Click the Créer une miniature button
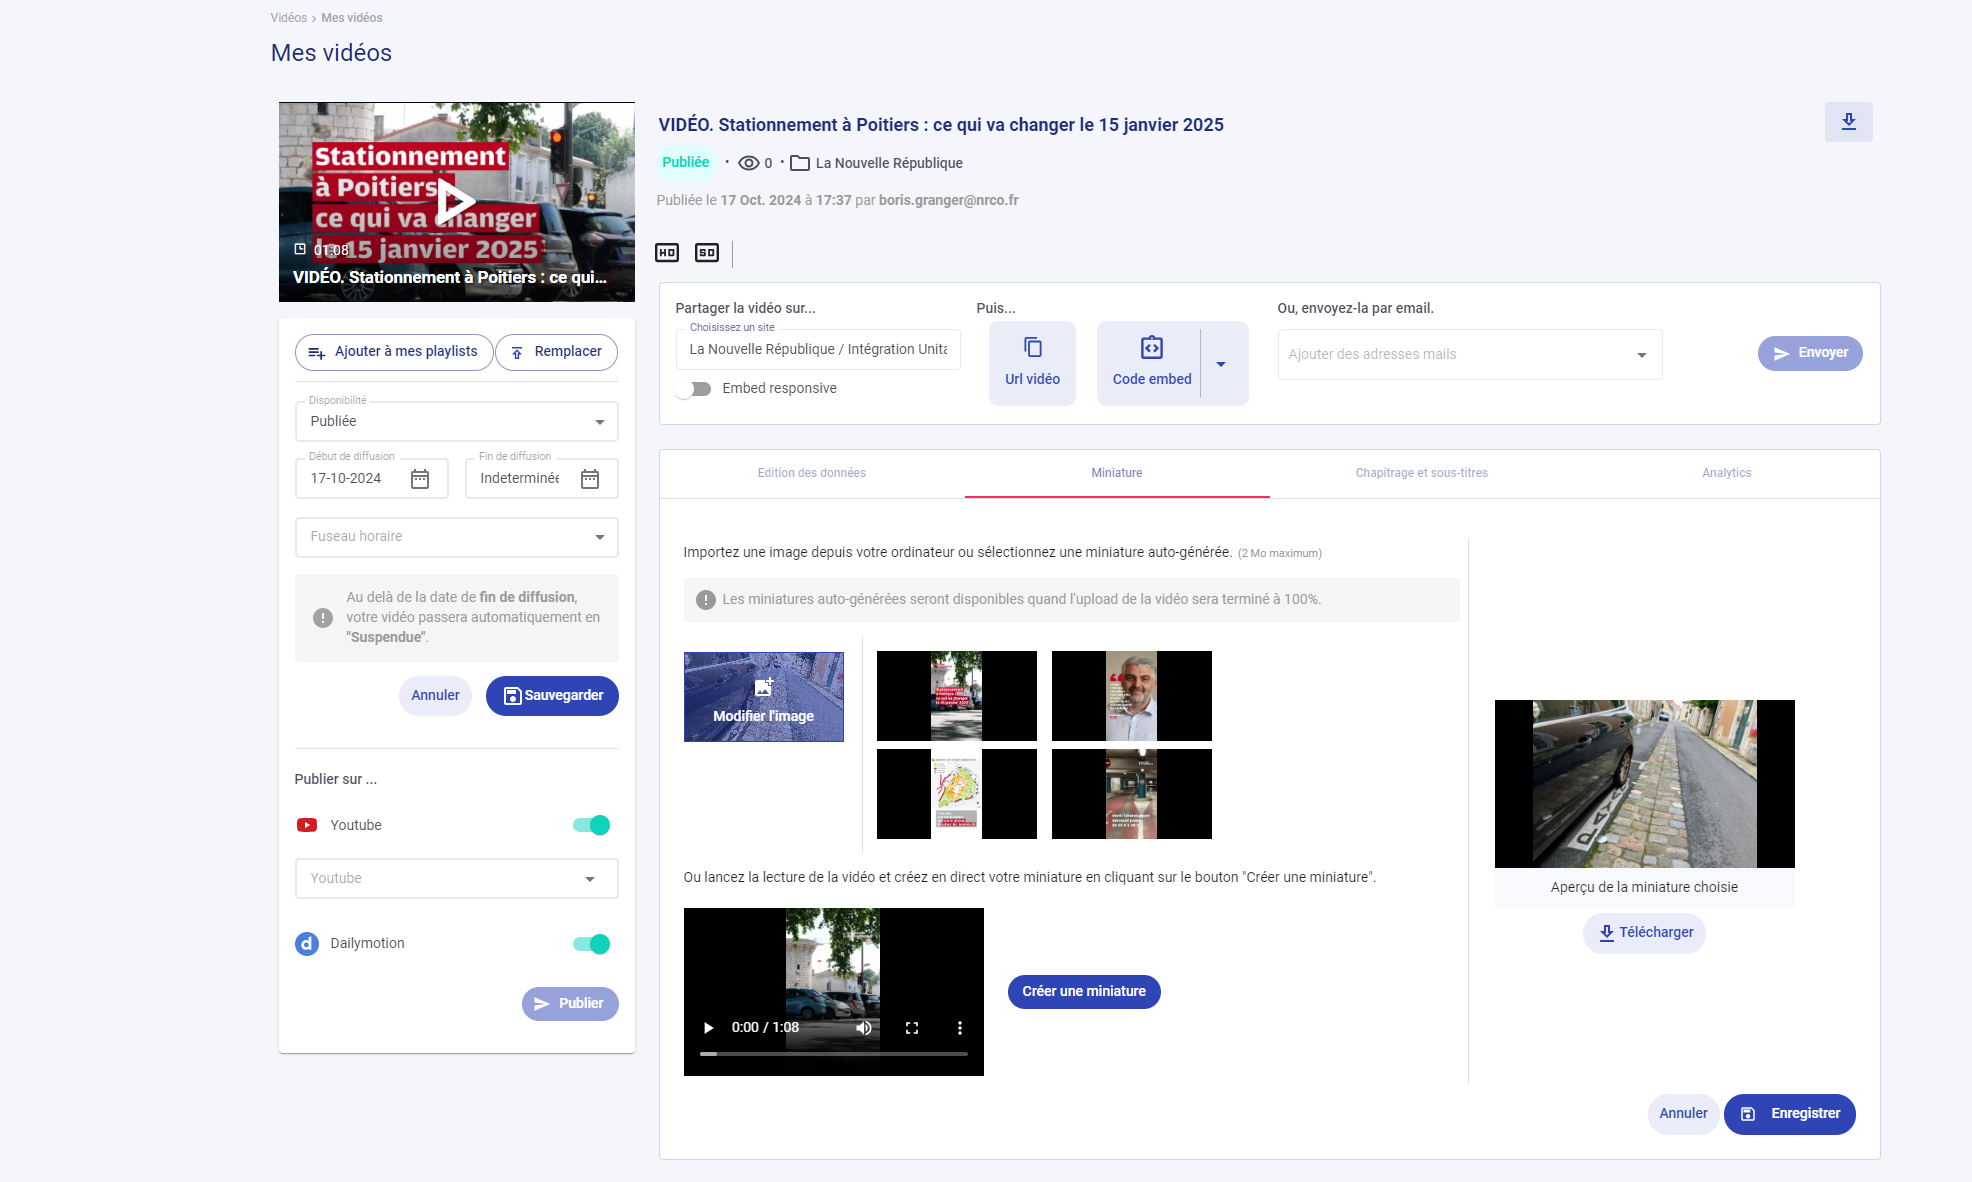 click(1084, 992)
